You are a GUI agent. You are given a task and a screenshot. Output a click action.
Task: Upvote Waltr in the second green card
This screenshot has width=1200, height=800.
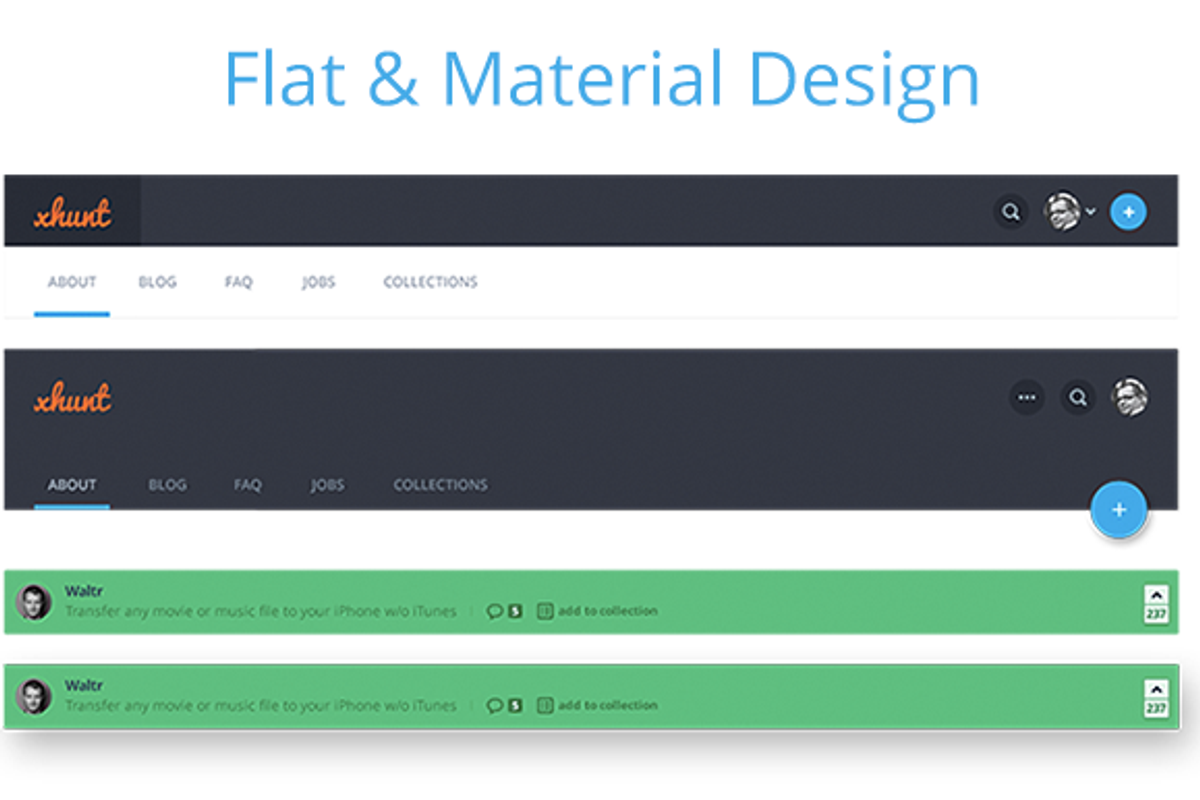(1156, 689)
